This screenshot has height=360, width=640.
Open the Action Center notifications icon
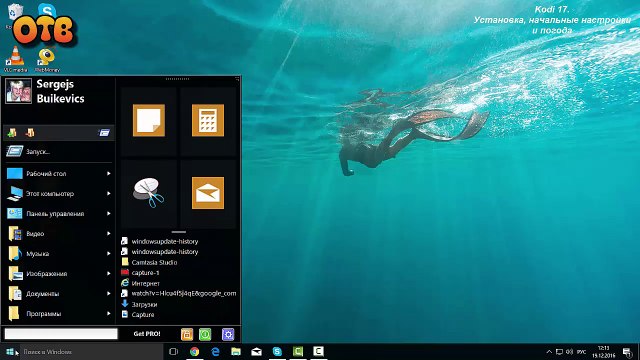627,352
